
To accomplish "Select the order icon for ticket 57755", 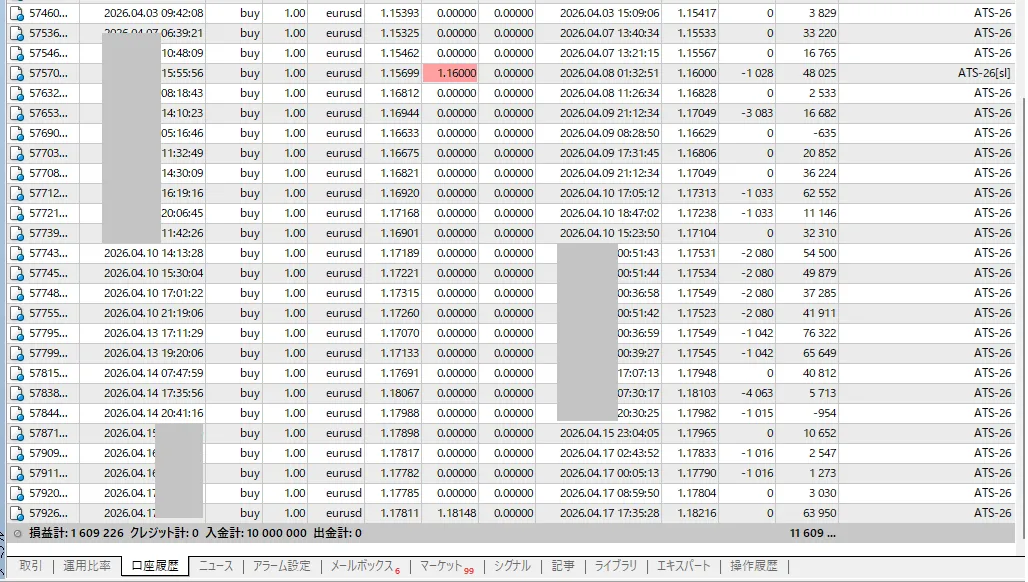I will pyautogui.click(x=17, y=313).
